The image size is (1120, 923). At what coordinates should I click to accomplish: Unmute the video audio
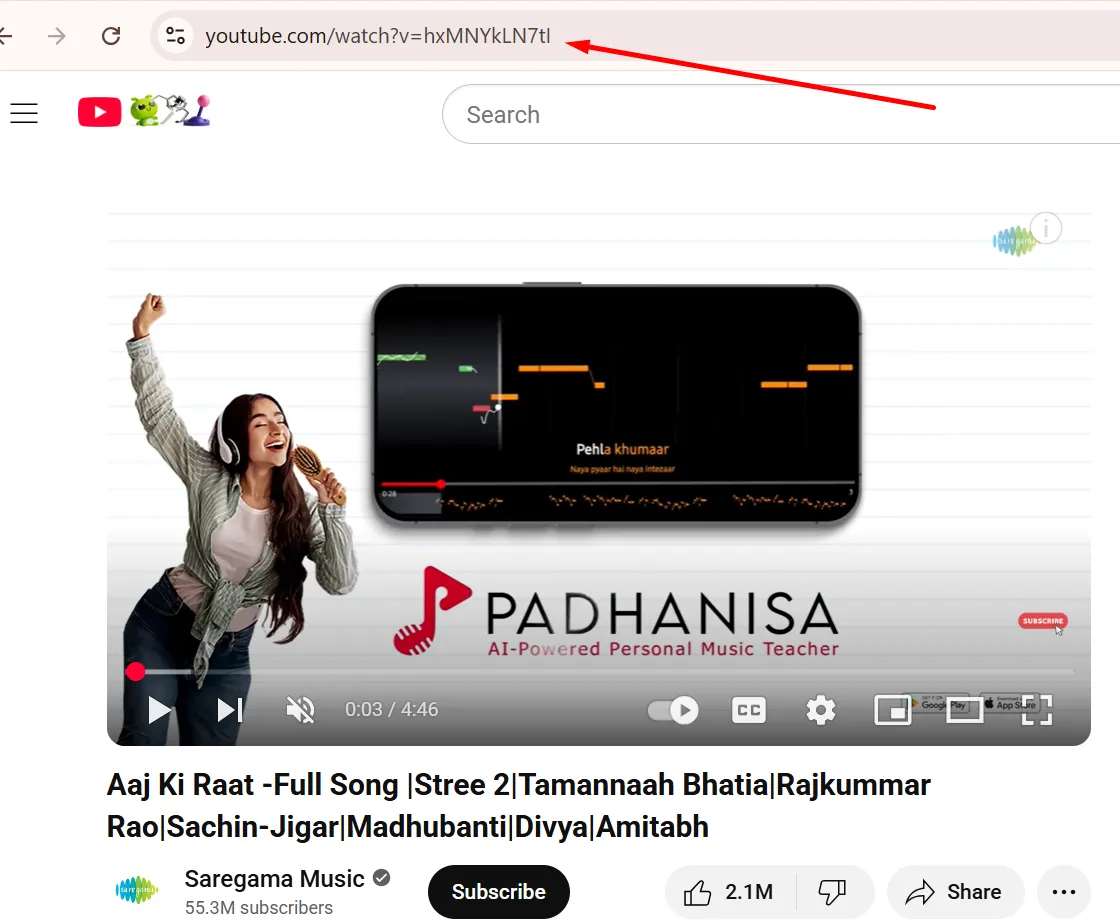[301, 710]
